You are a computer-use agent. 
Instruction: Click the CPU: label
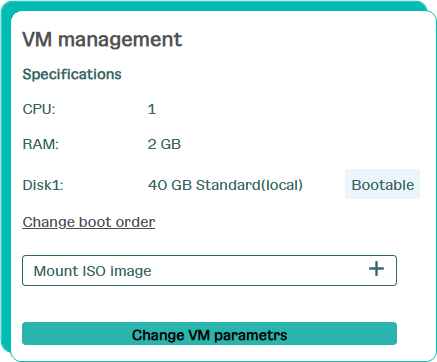[39, 109]
